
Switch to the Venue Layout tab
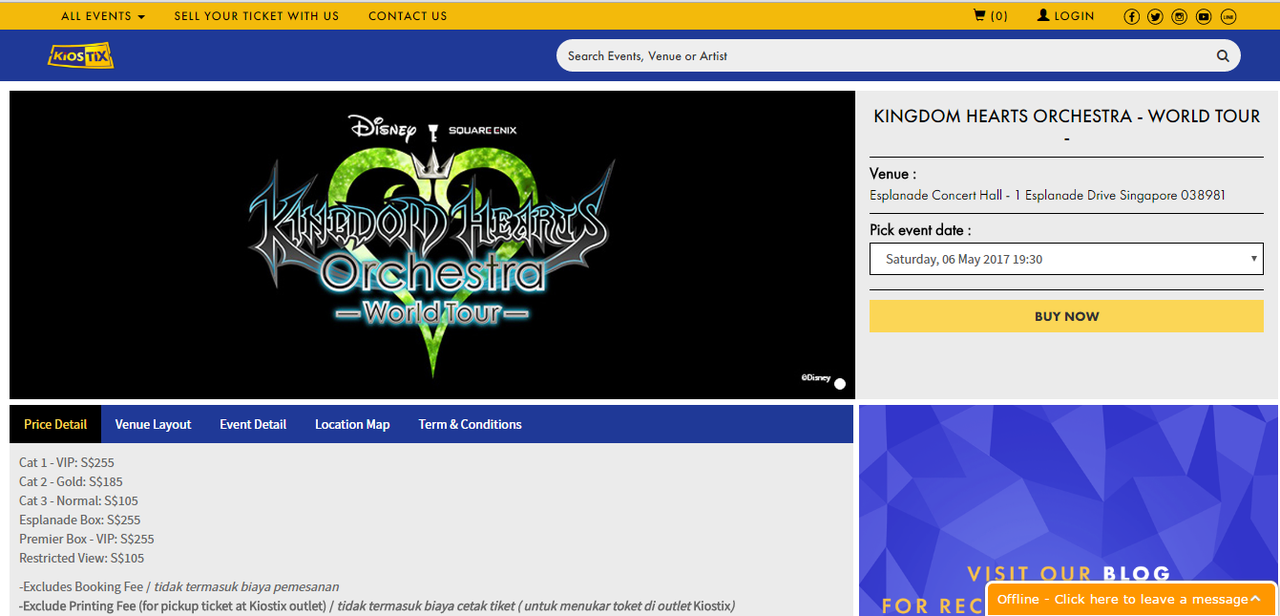pos(152,424)
